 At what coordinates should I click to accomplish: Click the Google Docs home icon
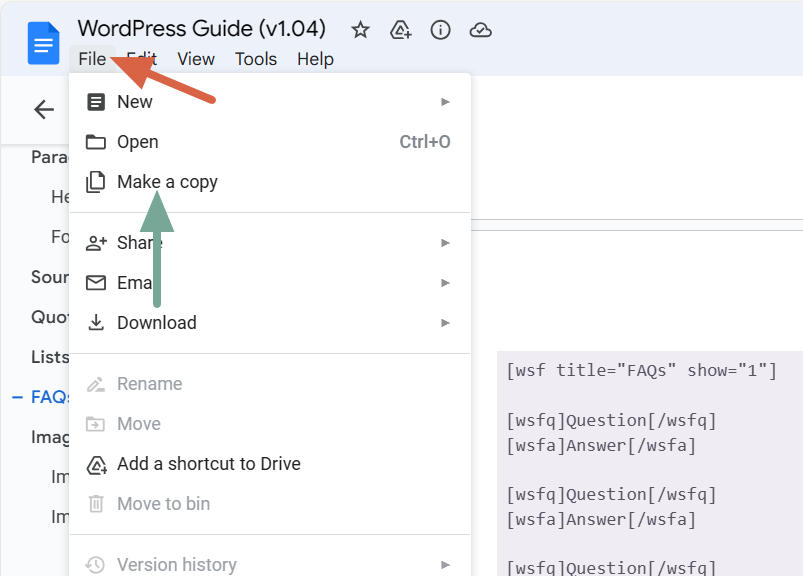tap(43, 43)
